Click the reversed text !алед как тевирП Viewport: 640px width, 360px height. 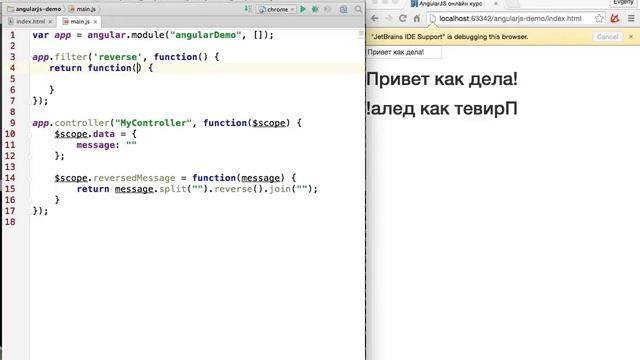coord(442,109)
